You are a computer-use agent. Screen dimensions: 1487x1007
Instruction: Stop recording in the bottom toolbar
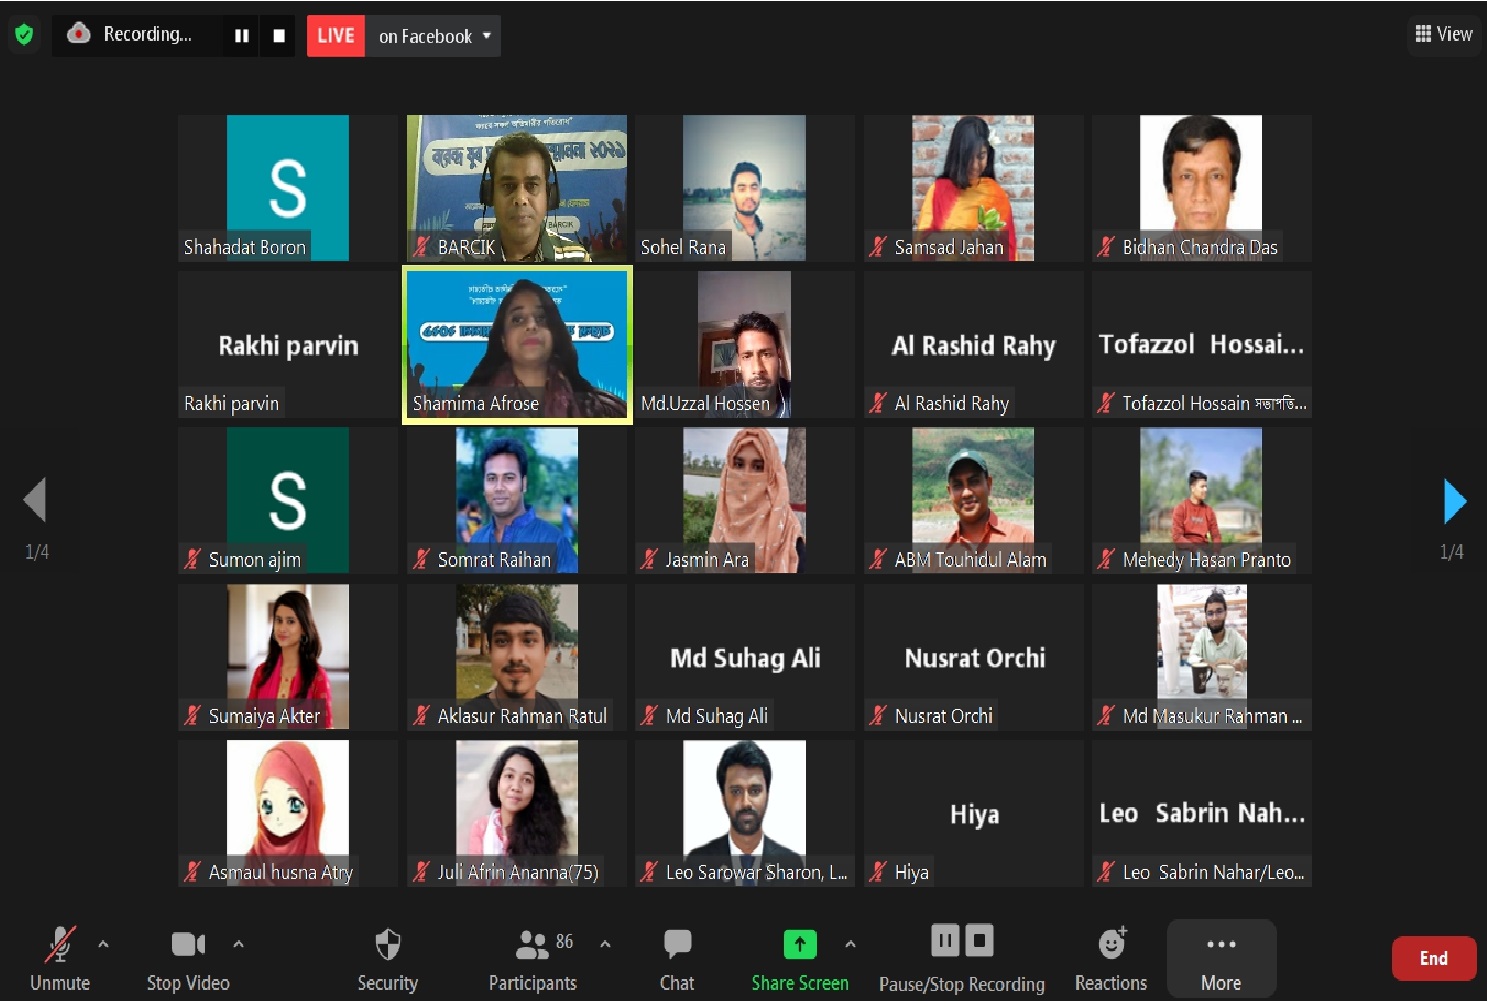point(979,941)
